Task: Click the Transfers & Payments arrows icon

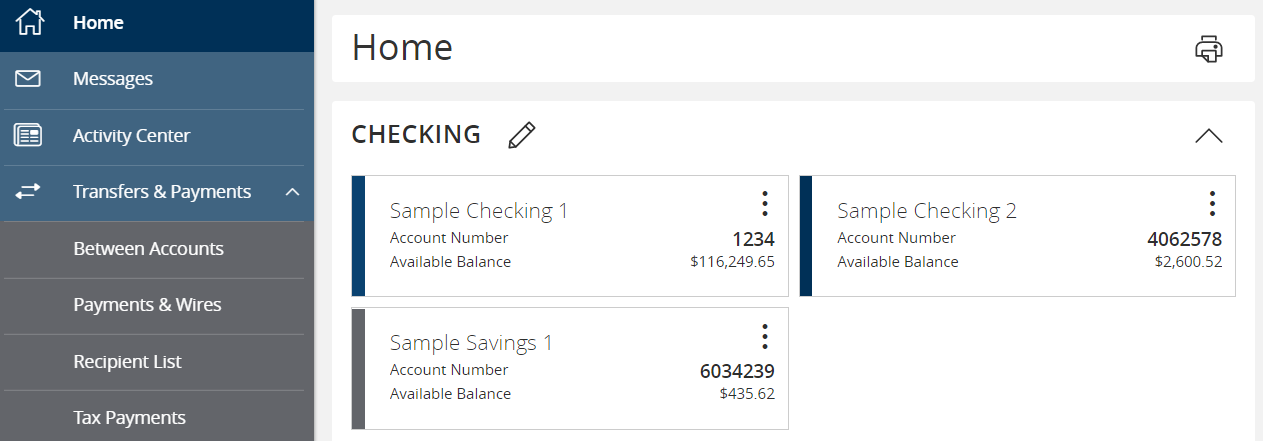Action: 28,192
